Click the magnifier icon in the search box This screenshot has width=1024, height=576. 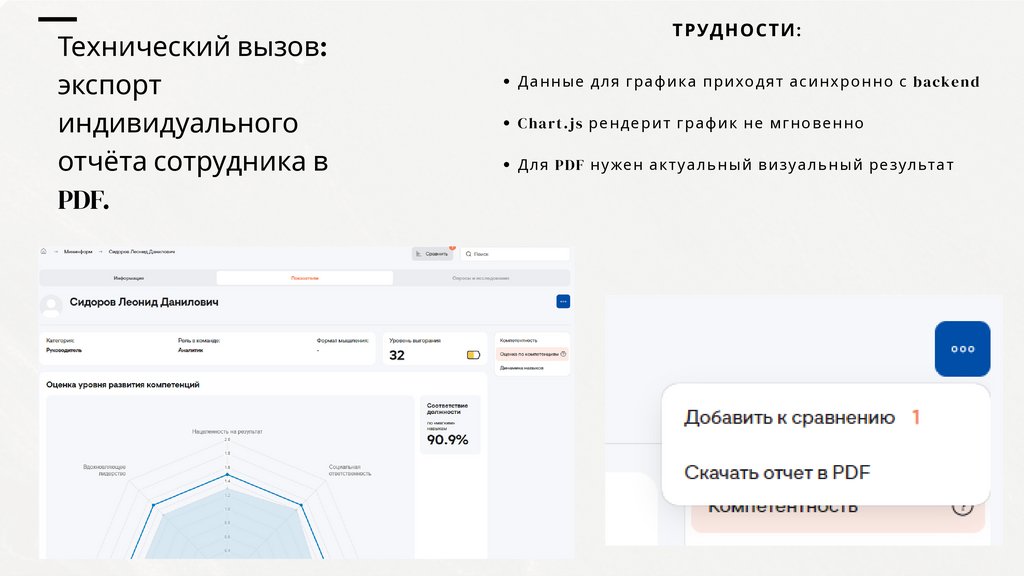(x=468, y=253)
